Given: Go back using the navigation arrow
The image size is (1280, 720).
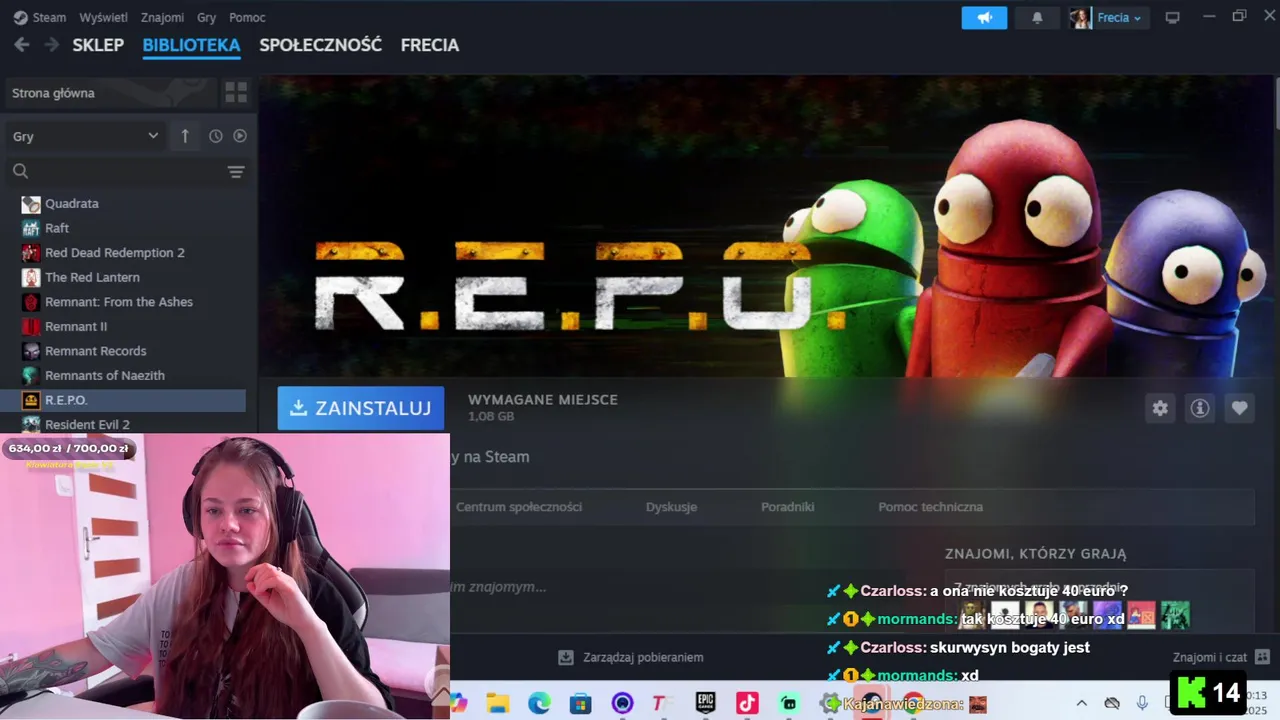Looking at the screenshot, I should point(22,45).
